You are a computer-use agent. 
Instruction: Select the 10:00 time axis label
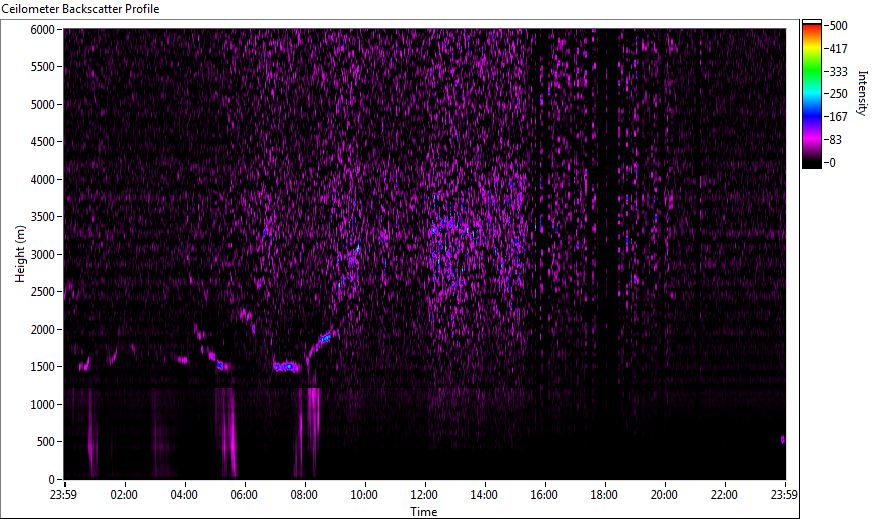click(x=364, y=495)
